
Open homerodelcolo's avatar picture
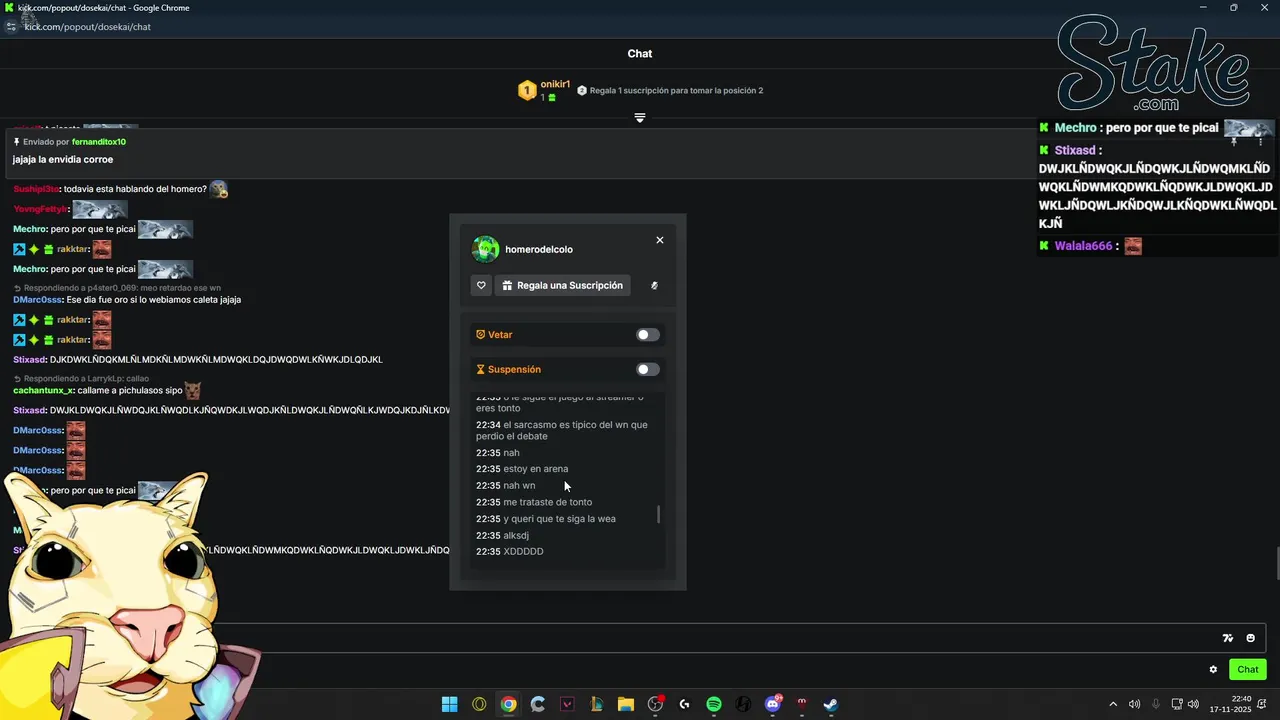point(485,249)
